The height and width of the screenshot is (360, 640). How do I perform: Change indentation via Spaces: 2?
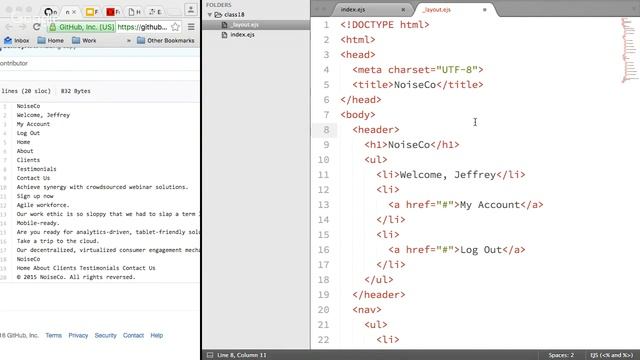(x=561, y=355)
